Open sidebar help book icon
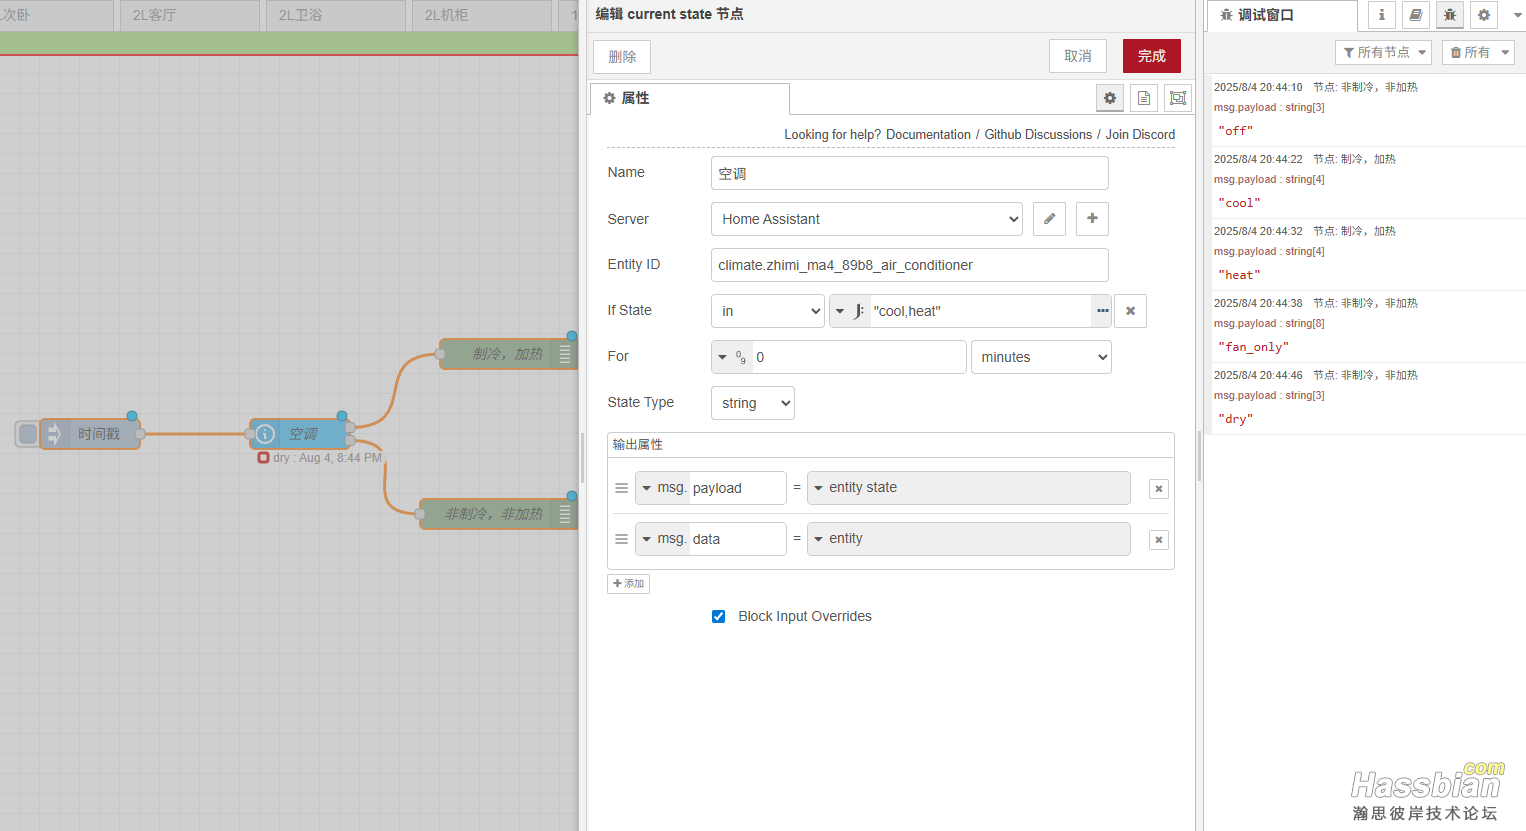Screen dimensions: 1526x831 pyautogui.click(x=1416, y=15)
